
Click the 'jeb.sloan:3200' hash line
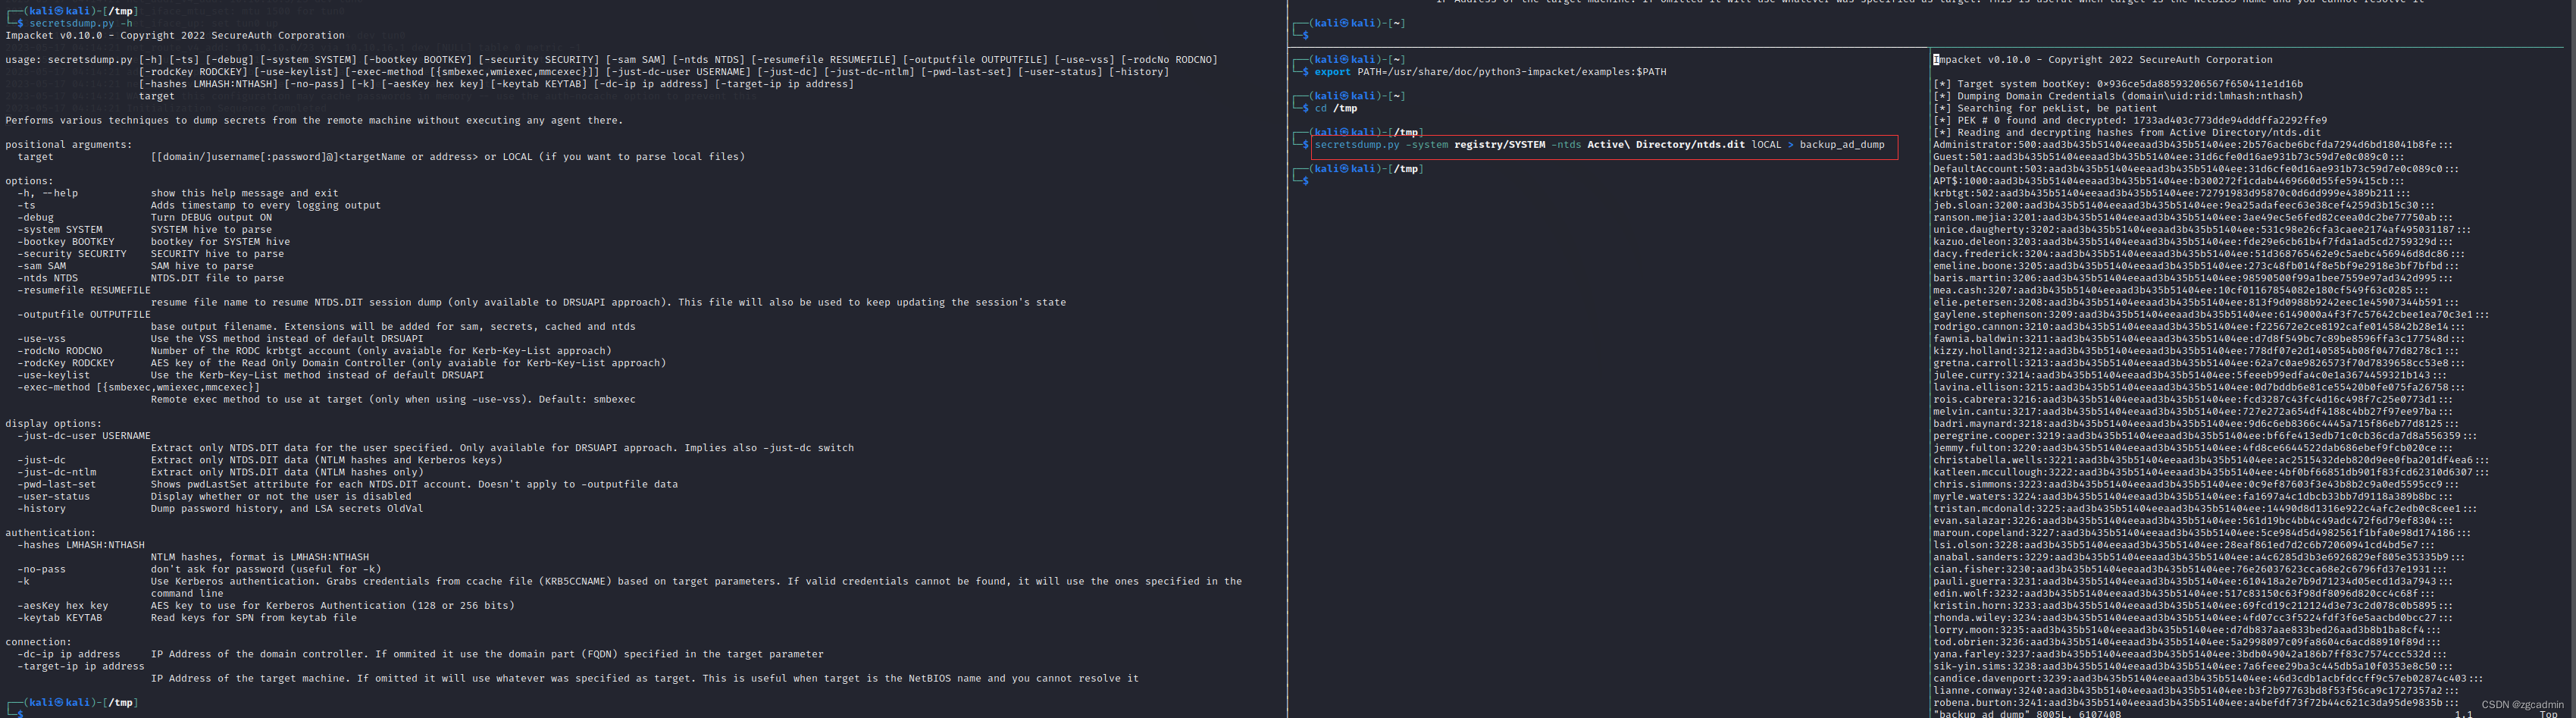(x=2184, y=205)
